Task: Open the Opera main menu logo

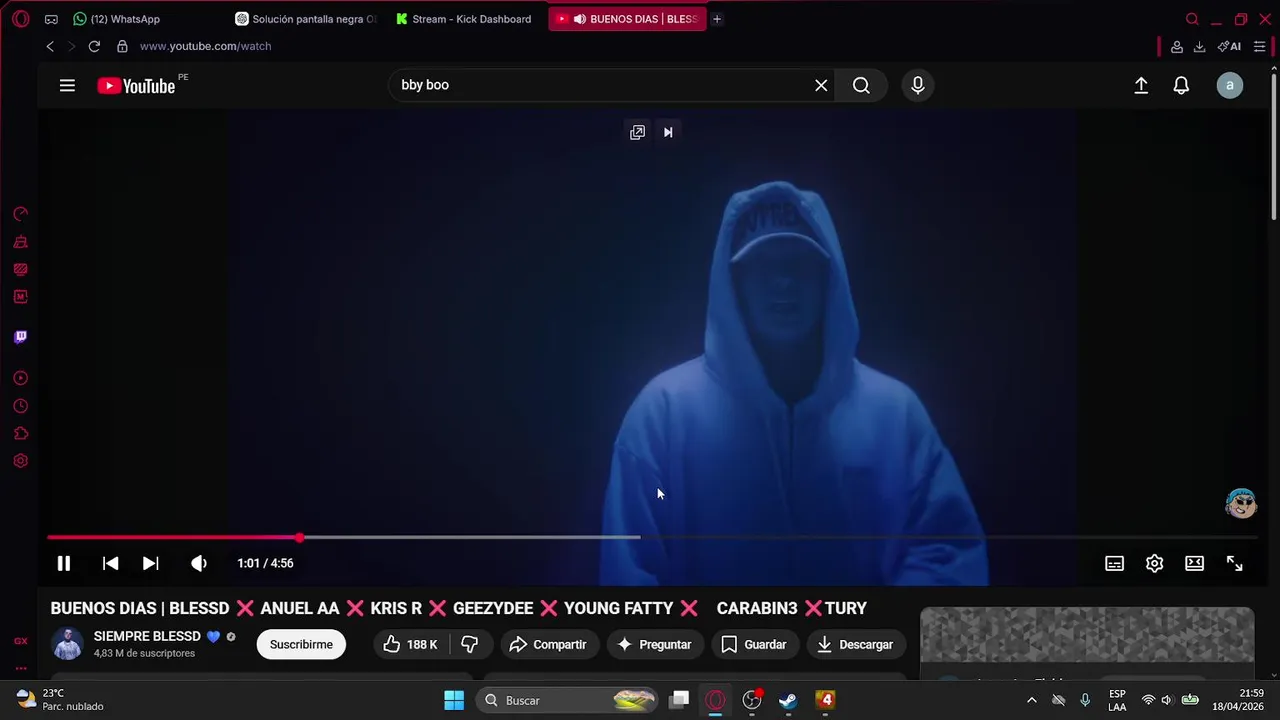Action: pos(21,19)
